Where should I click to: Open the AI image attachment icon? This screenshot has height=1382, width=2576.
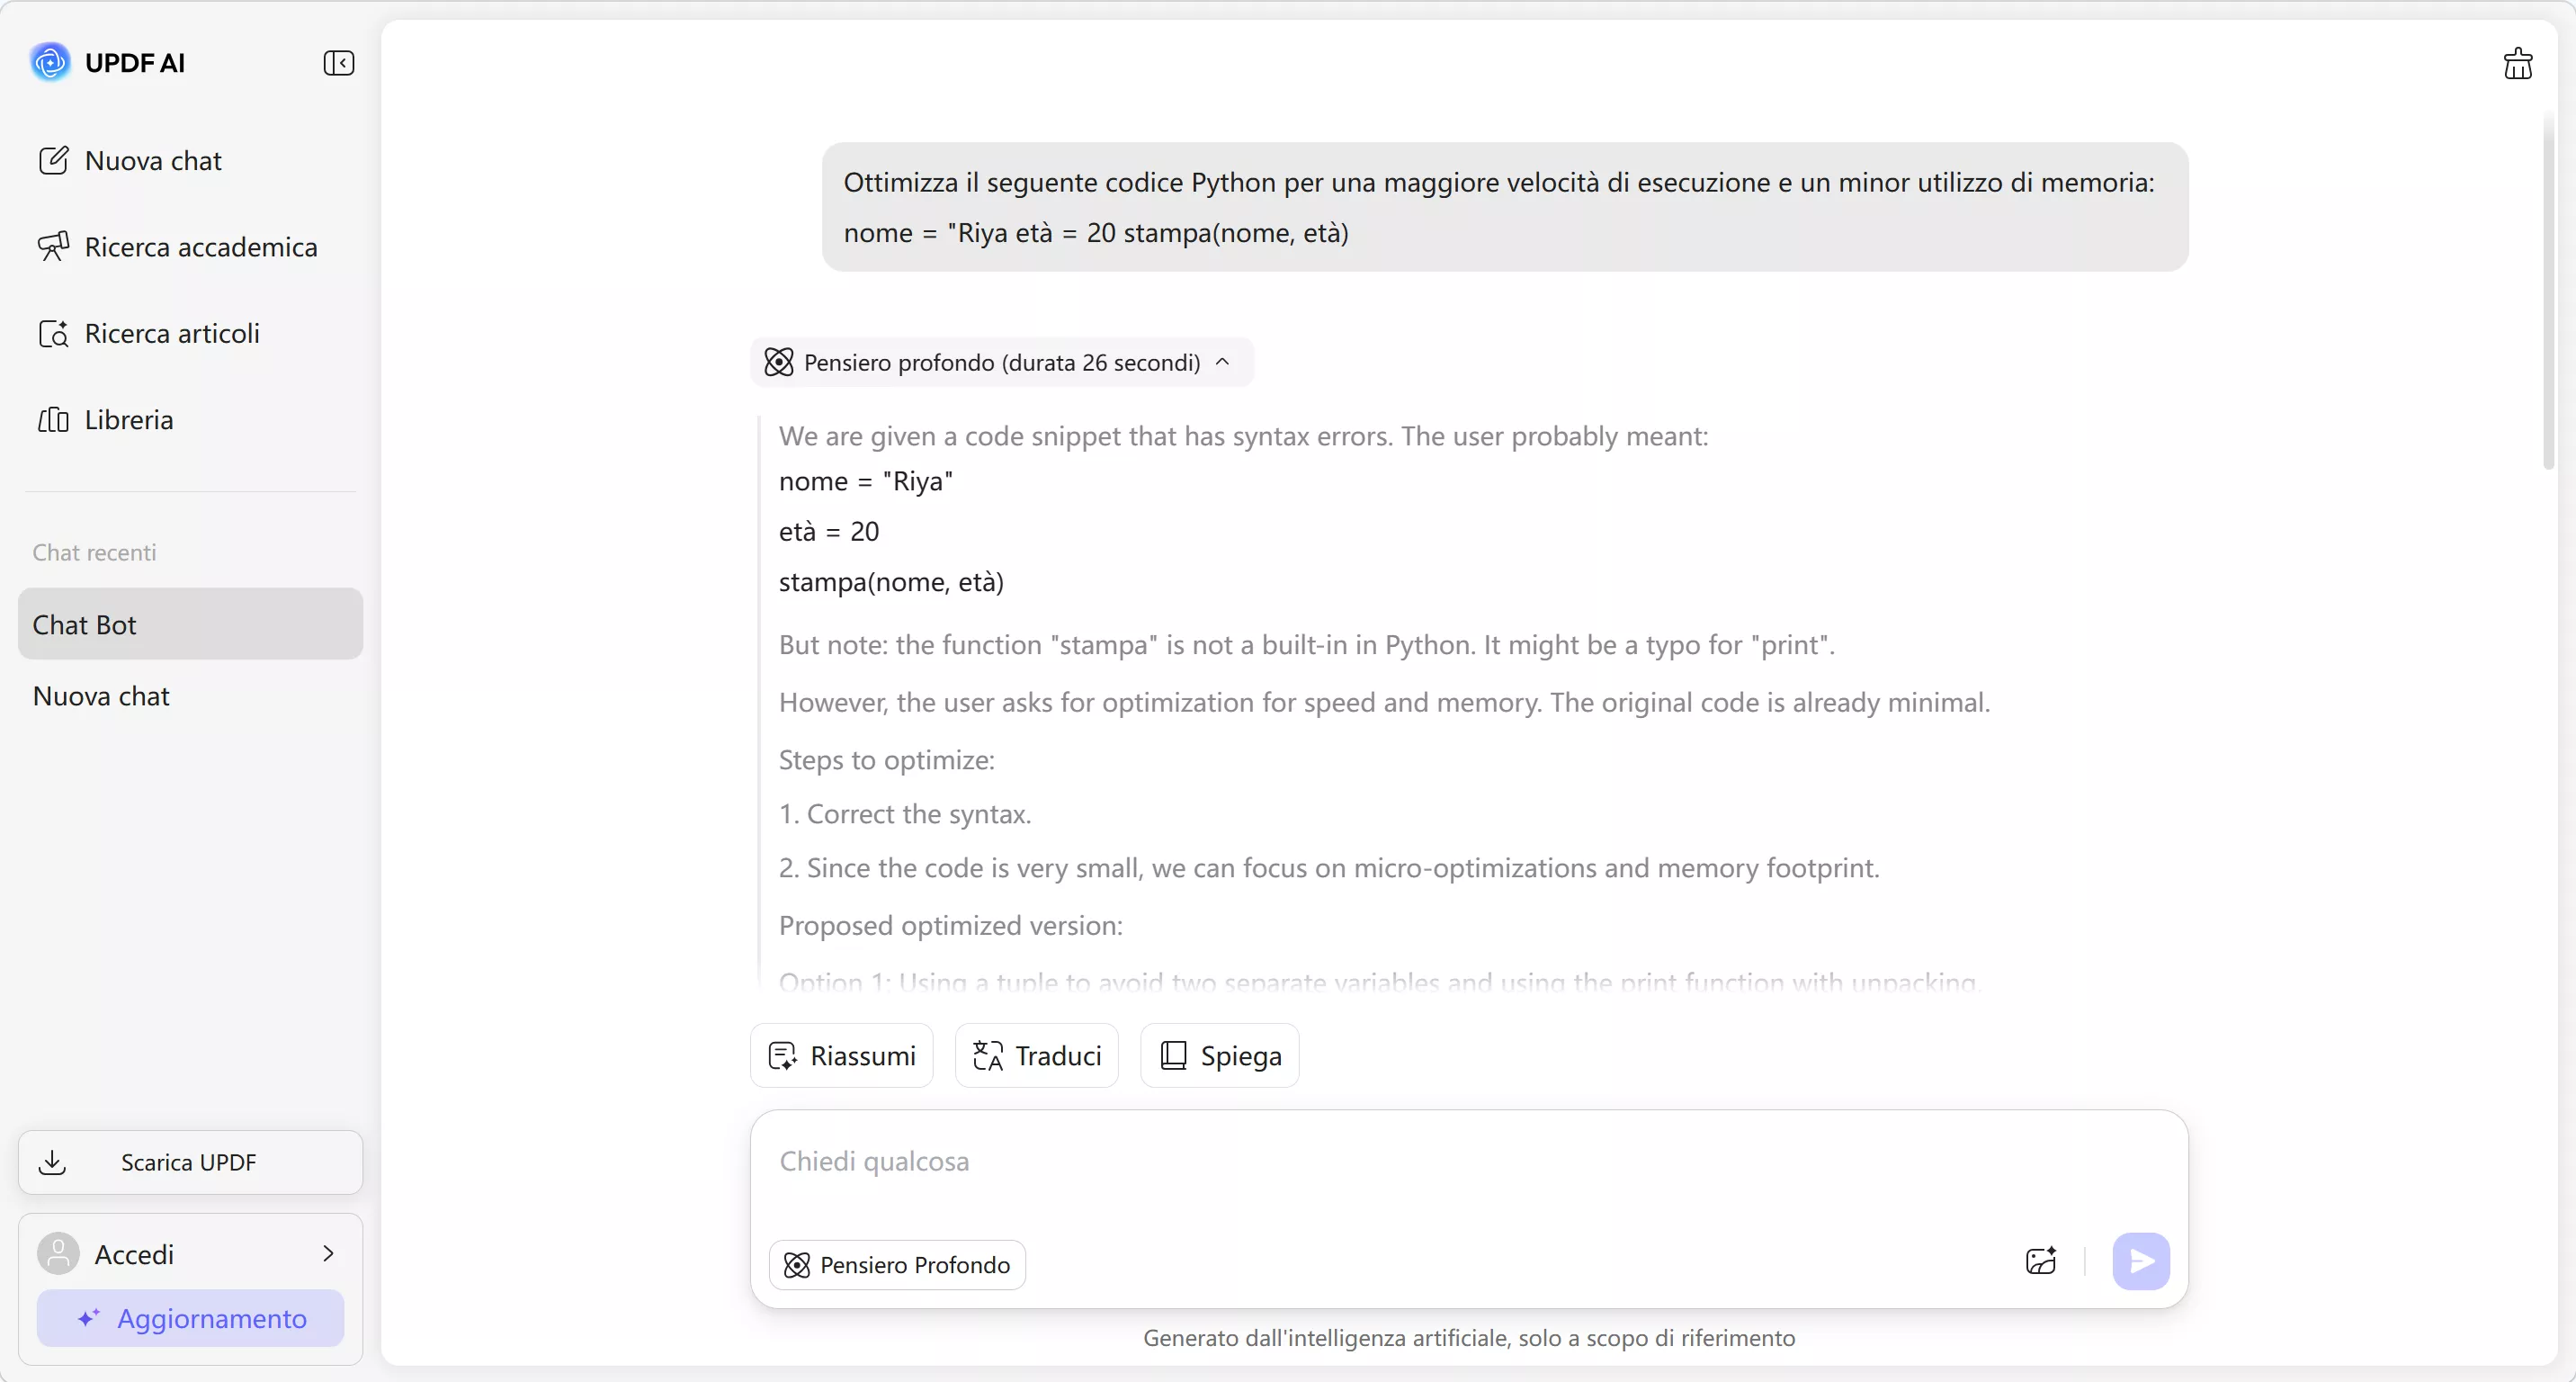click(2040, 1262)
